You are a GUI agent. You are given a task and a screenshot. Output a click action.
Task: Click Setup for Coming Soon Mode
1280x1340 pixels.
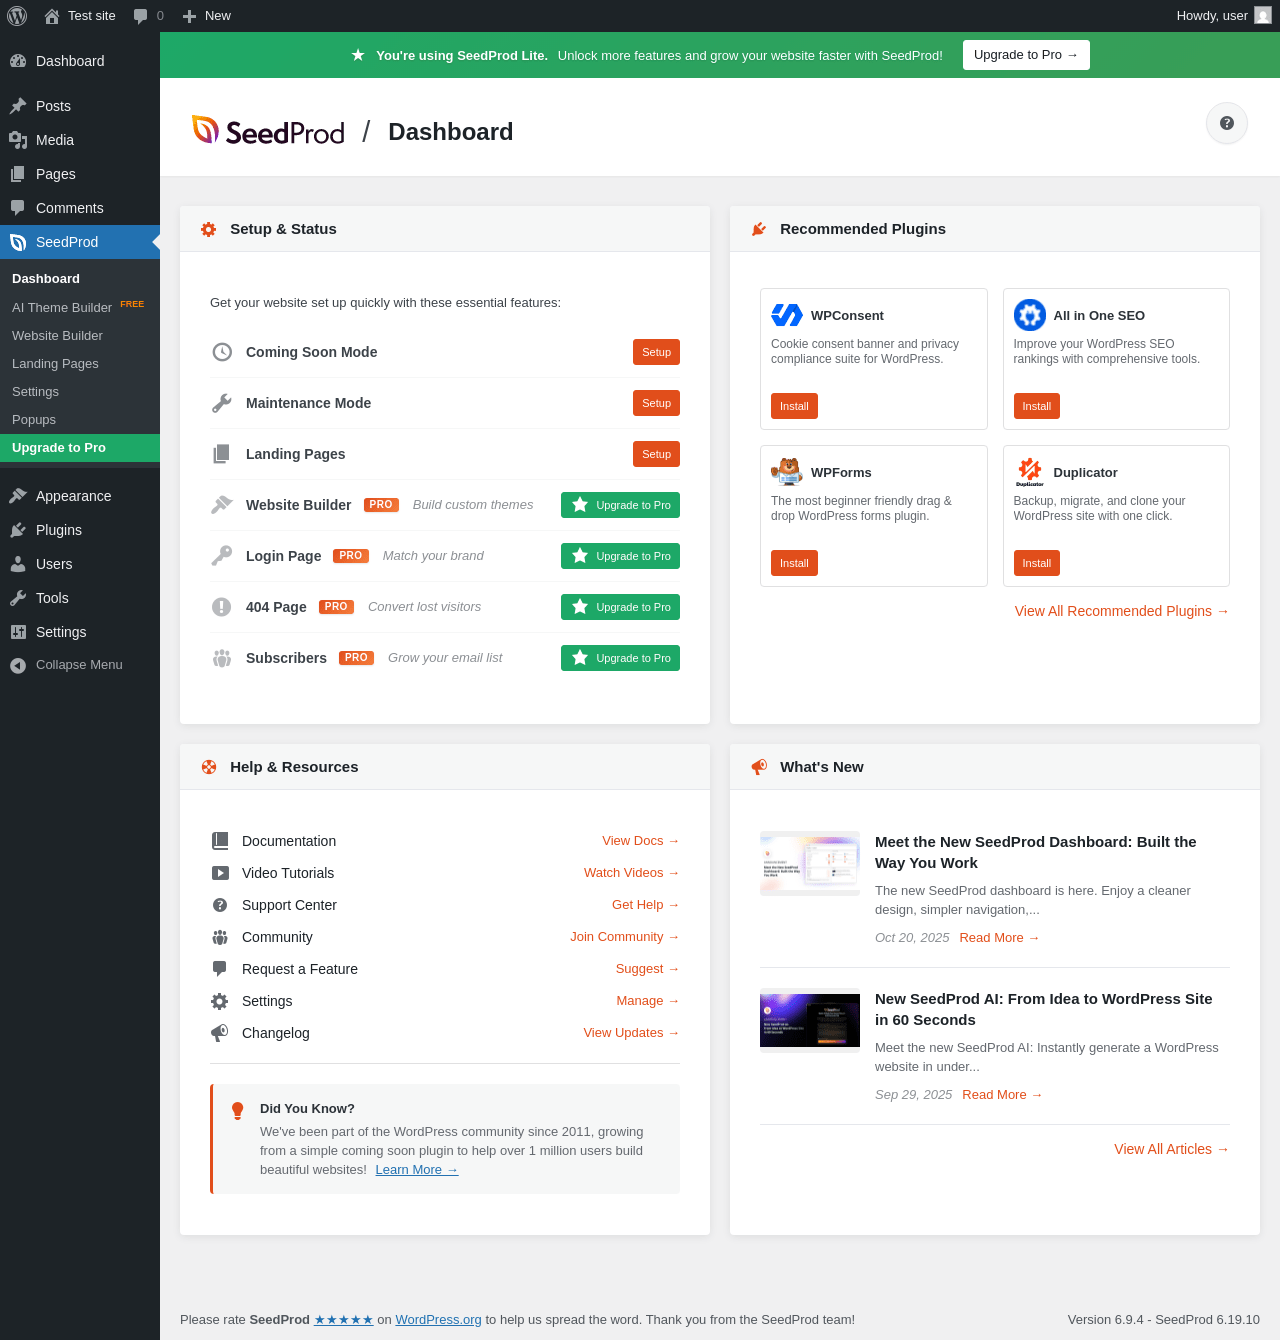pyautogui.click(x=656, y=352)
